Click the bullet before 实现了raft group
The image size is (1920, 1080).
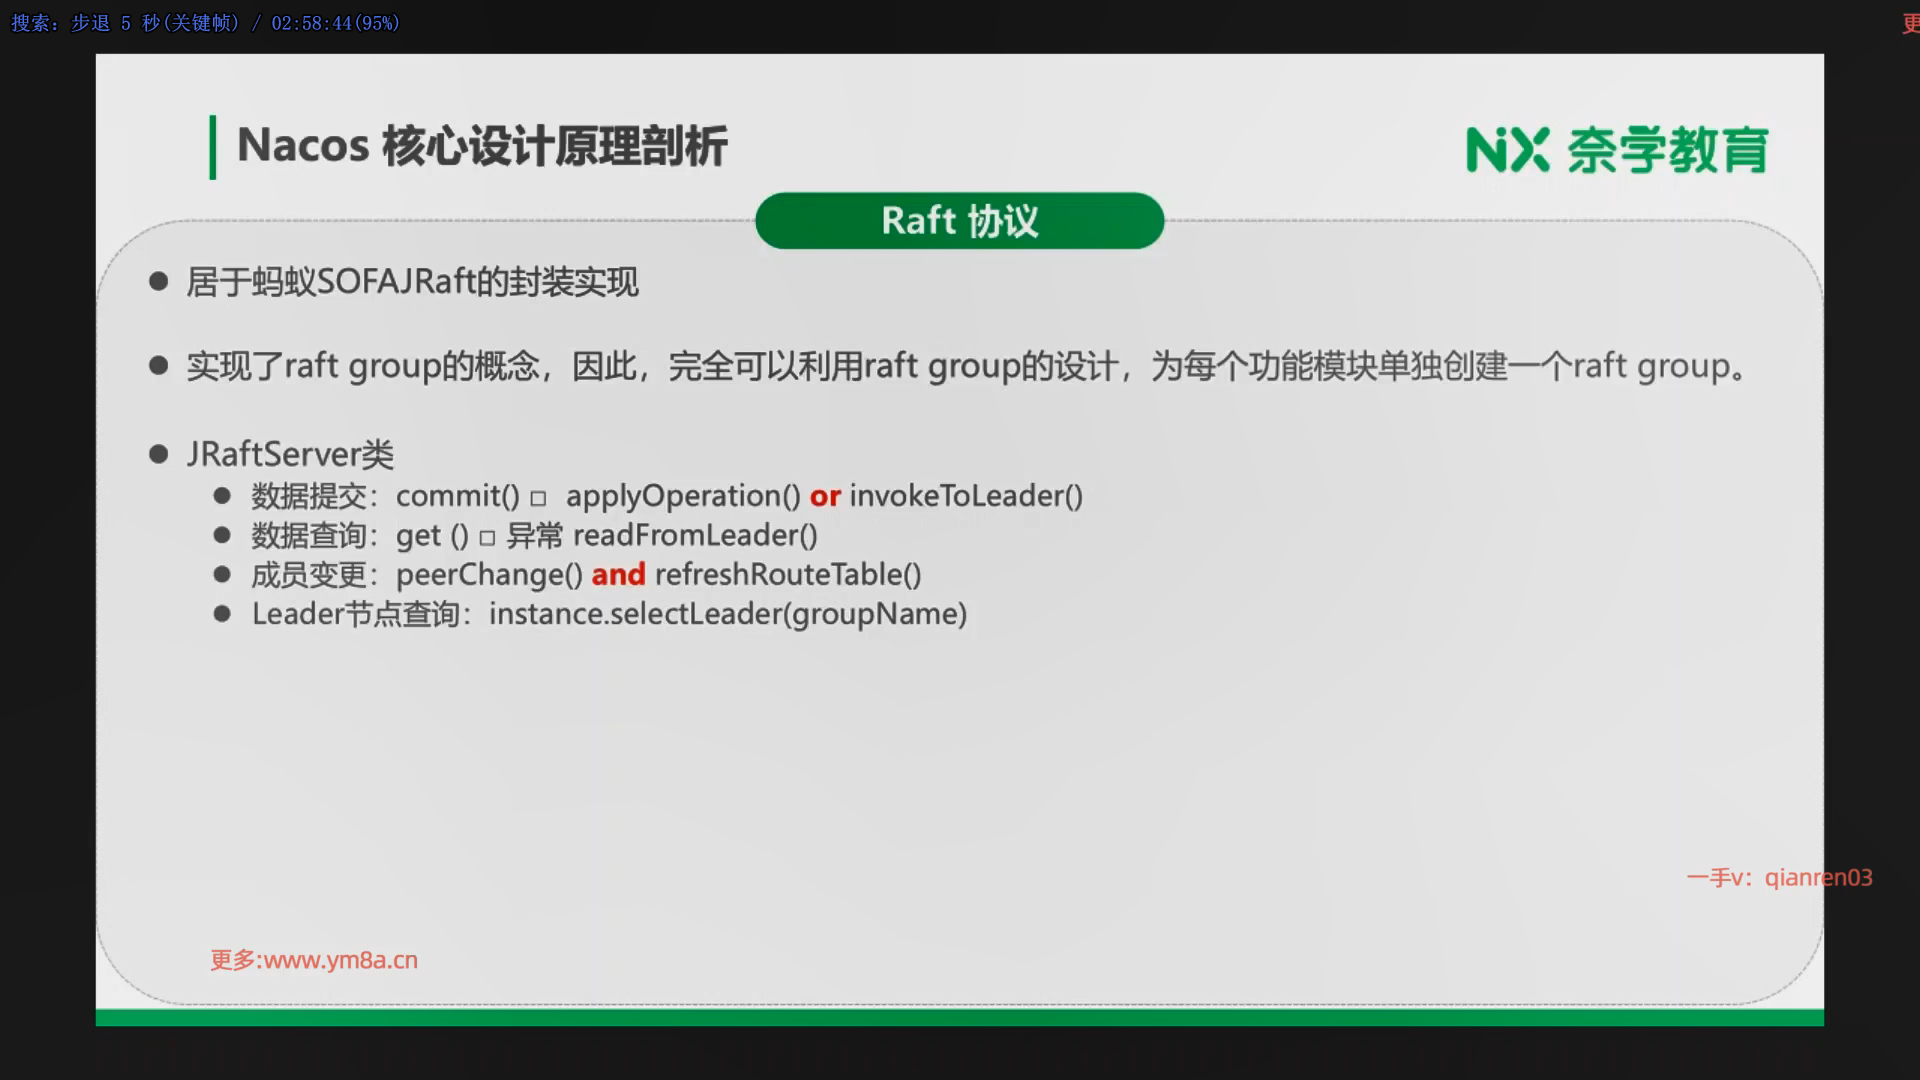click(158, 366)
